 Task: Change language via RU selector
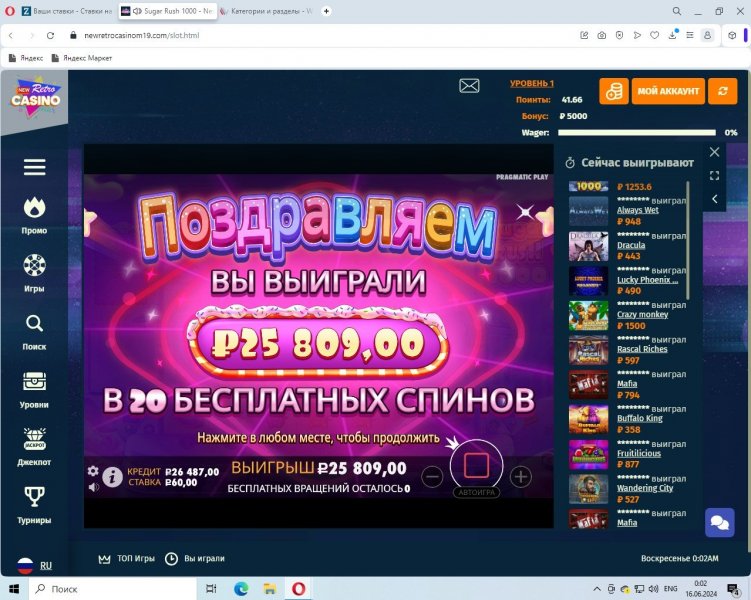click(34, 566)
